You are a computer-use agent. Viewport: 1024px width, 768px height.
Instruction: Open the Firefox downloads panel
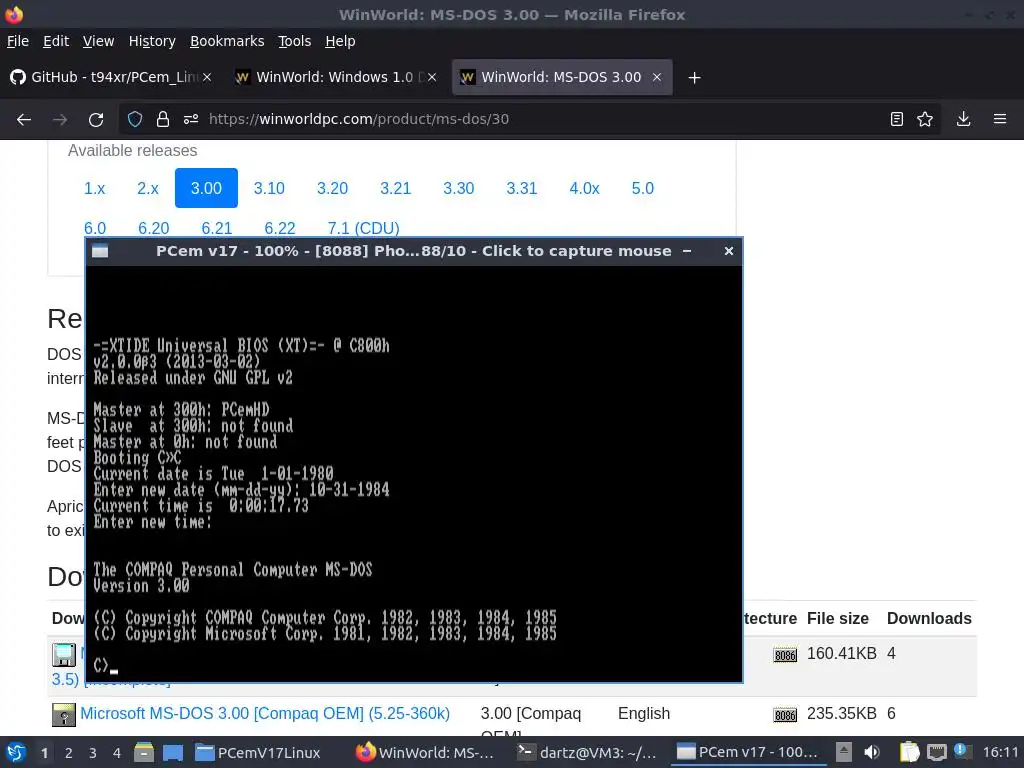(x=963, y=119)
